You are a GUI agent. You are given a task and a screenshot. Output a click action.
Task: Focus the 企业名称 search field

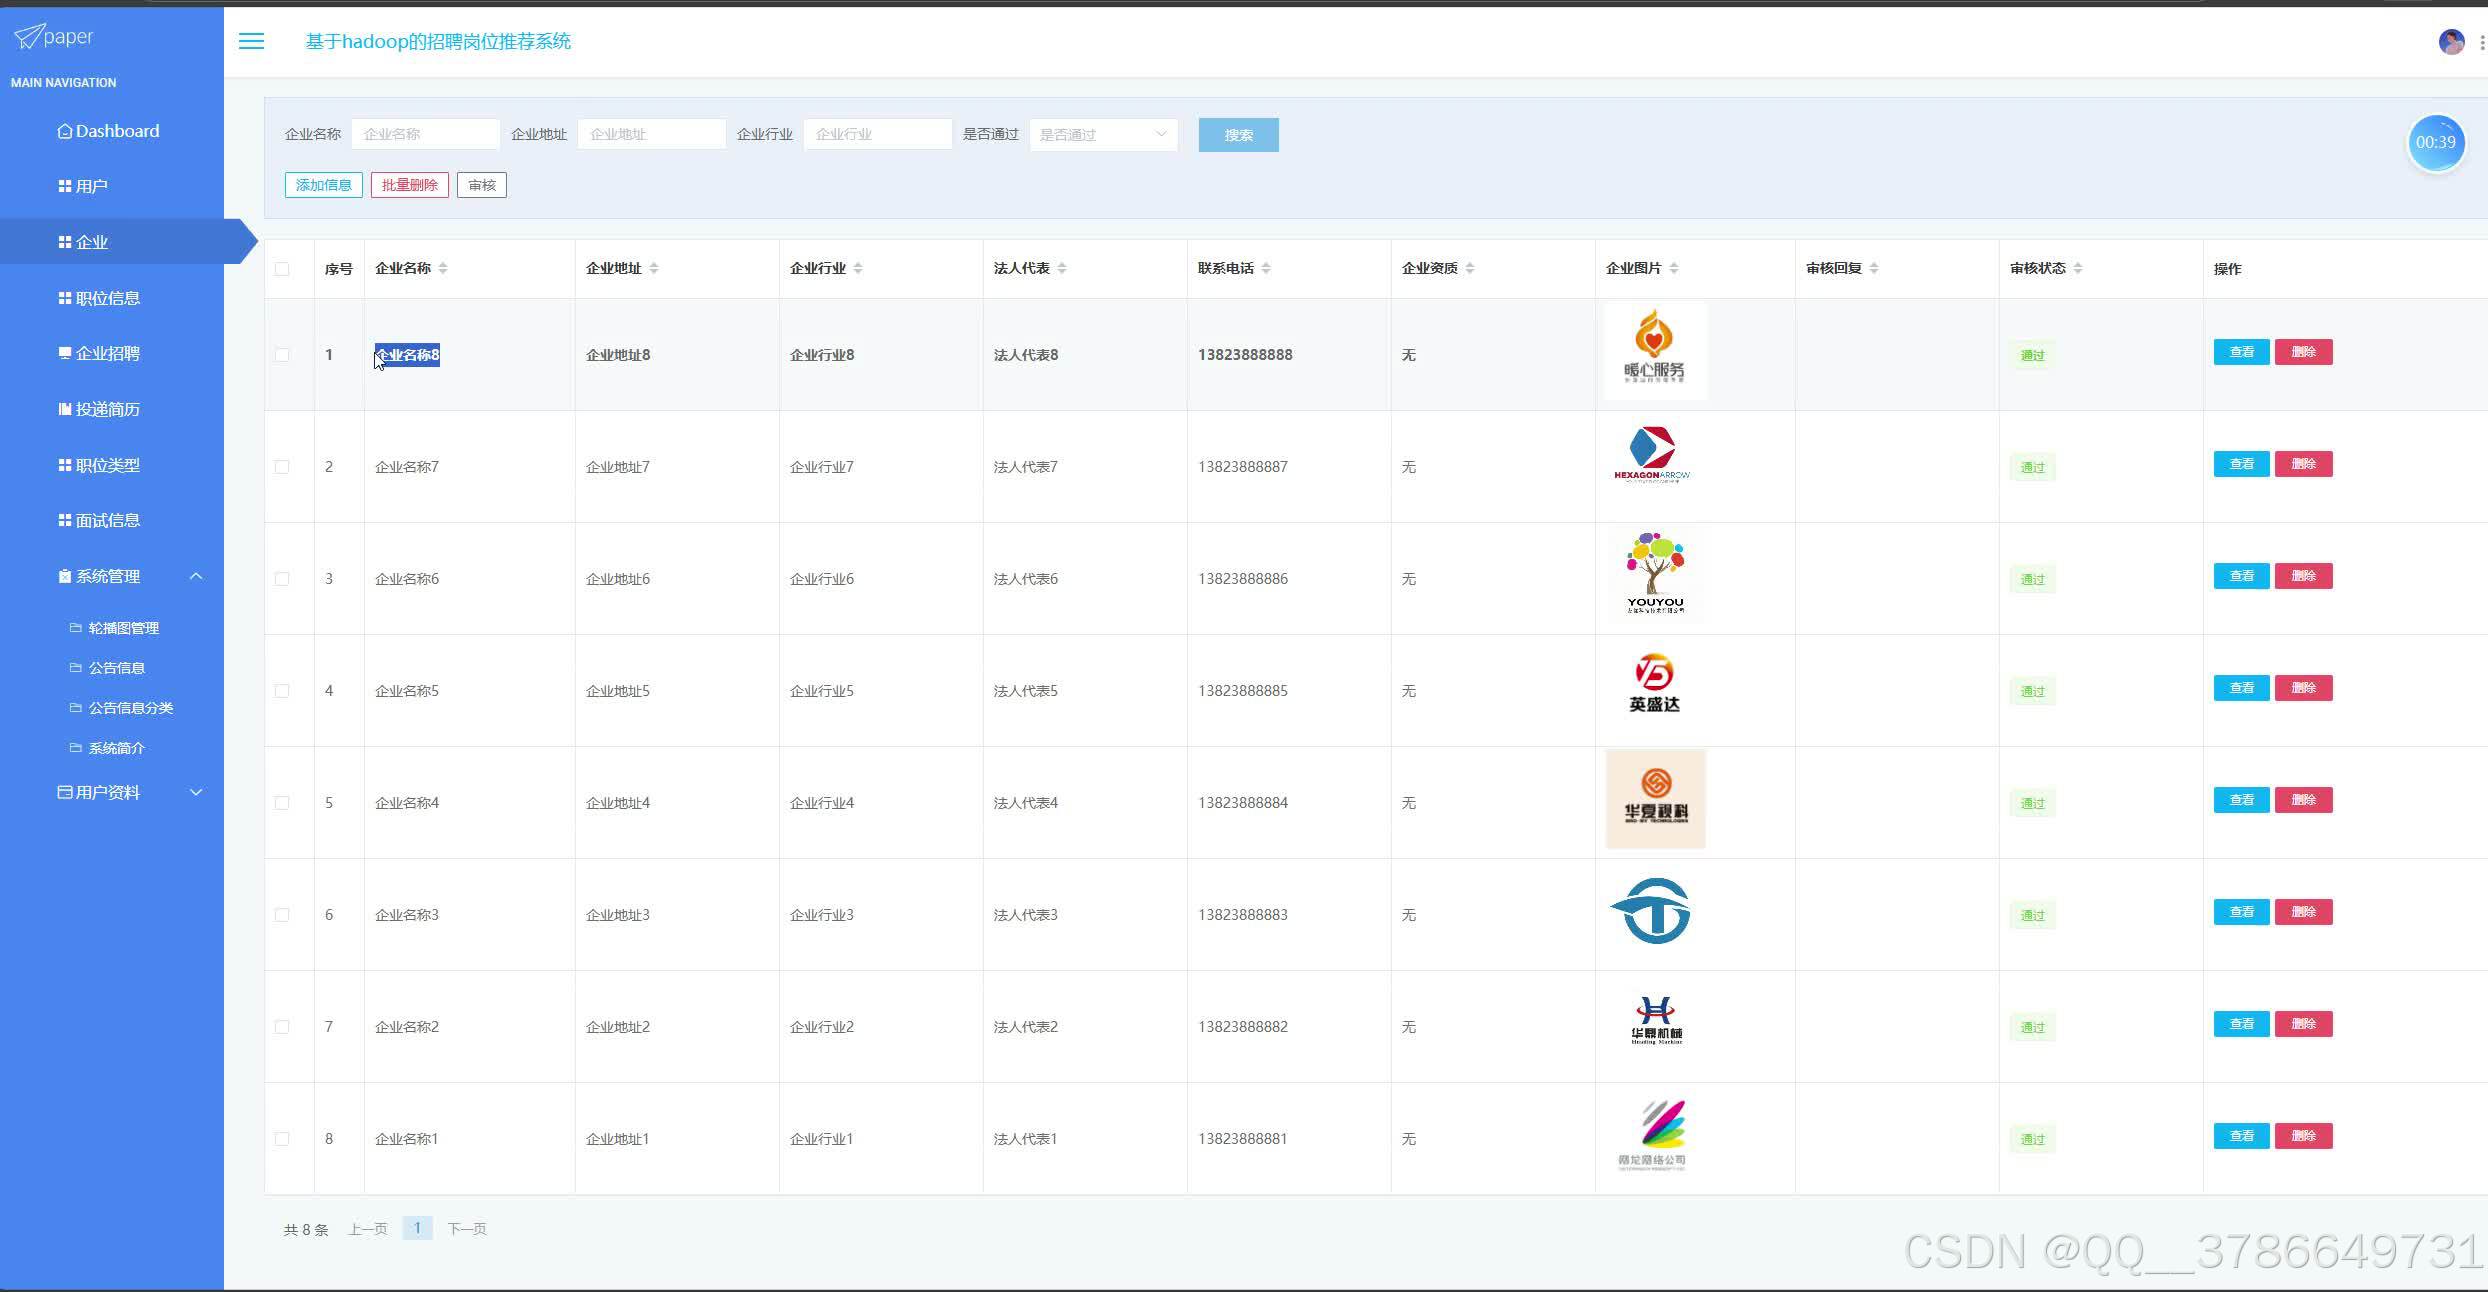(x=425, y=134)
